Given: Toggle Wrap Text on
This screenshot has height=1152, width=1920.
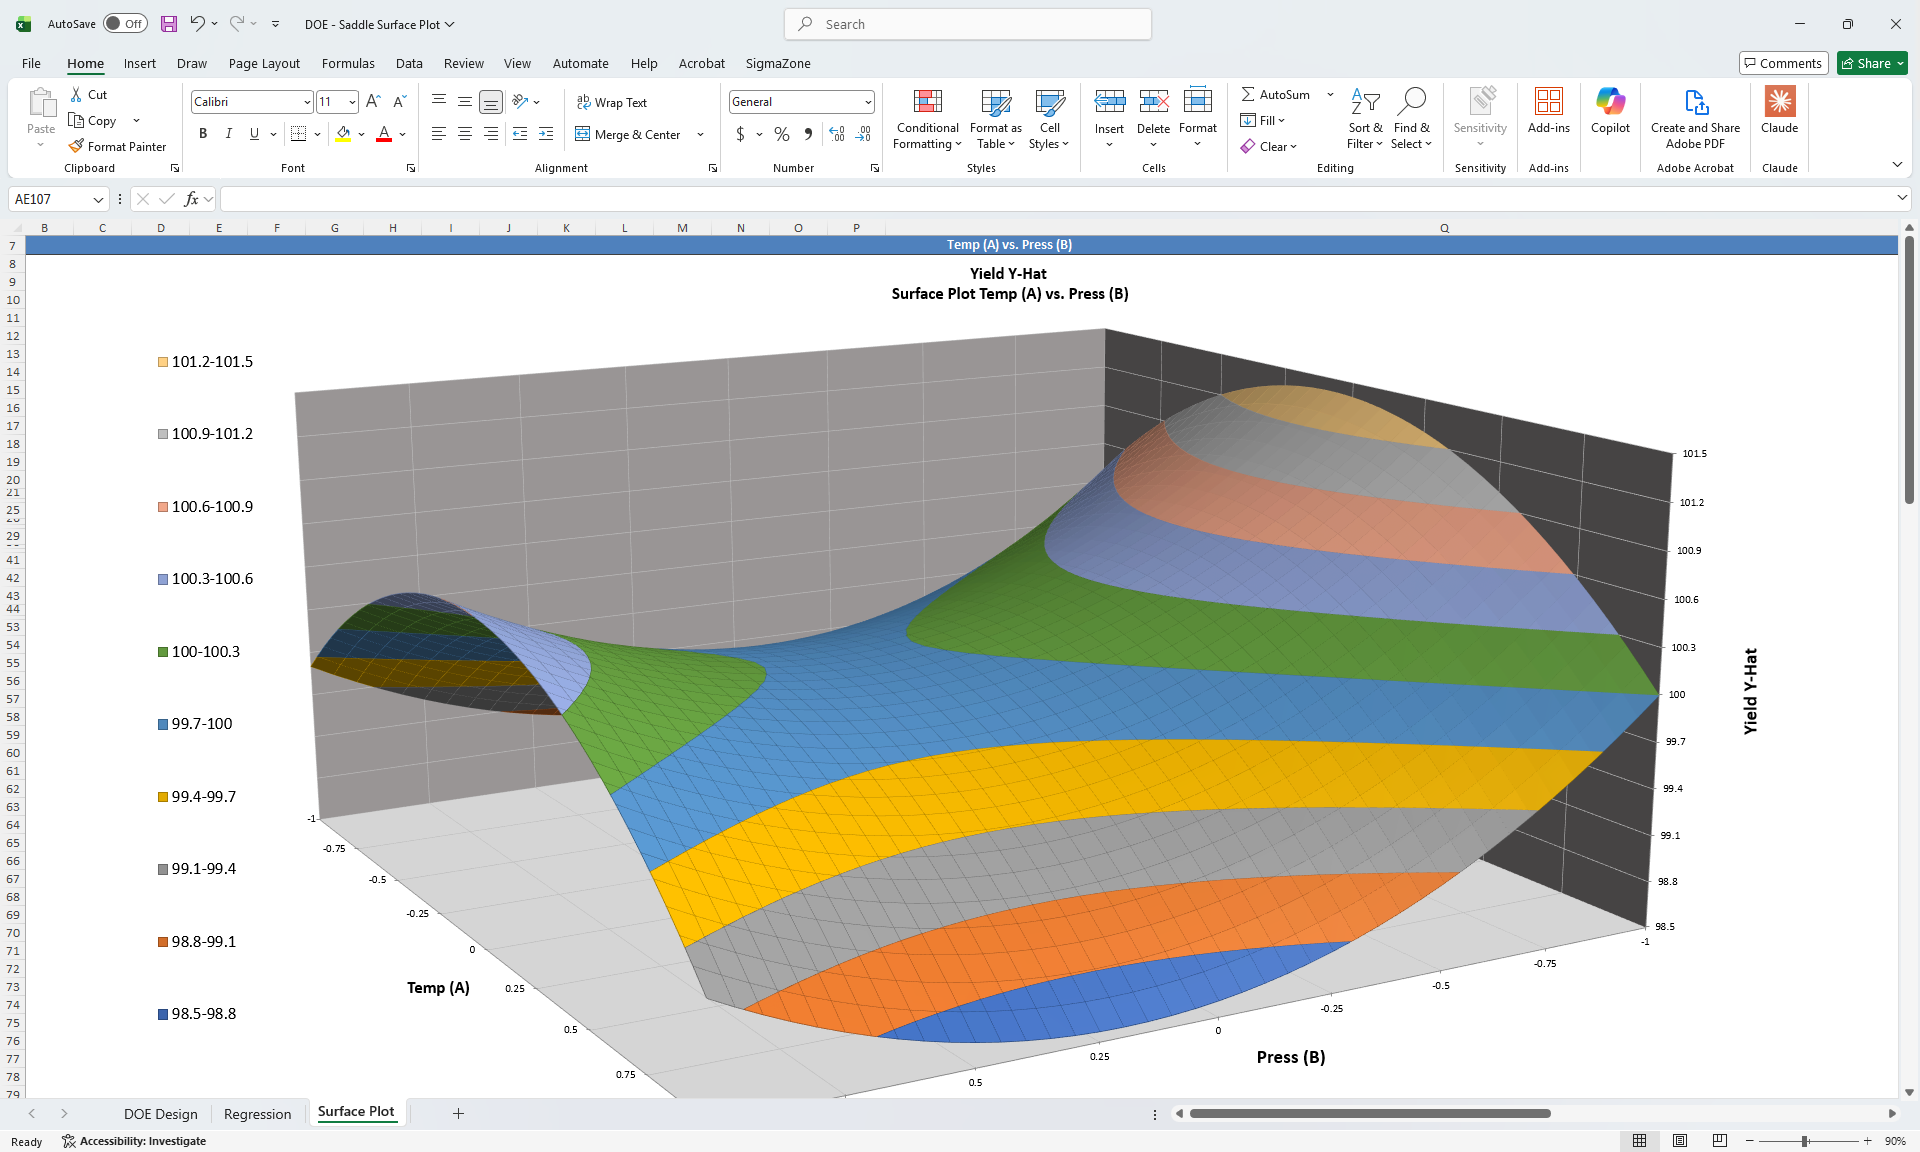Looking at the screenshot, I should click(x=612, y=101).
